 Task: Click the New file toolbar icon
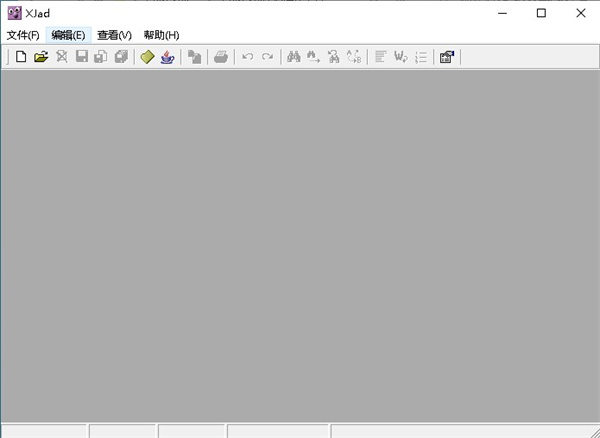click(20, 57)
